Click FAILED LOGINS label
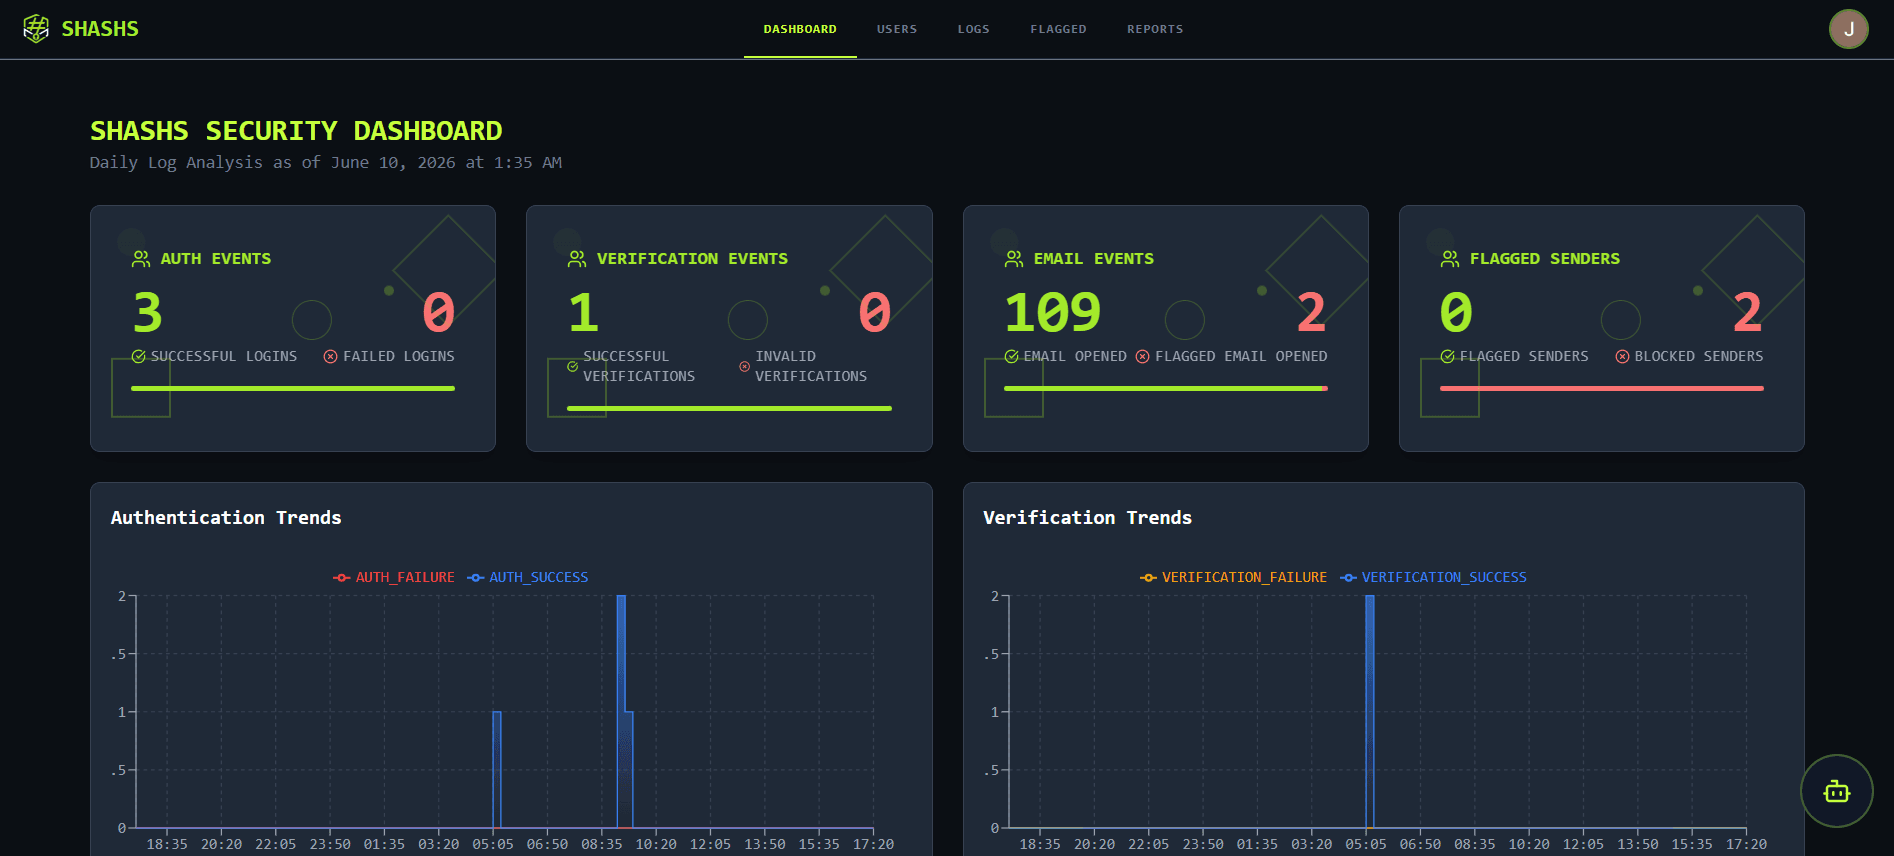The image size is (1894, 856). click(399, 357)
